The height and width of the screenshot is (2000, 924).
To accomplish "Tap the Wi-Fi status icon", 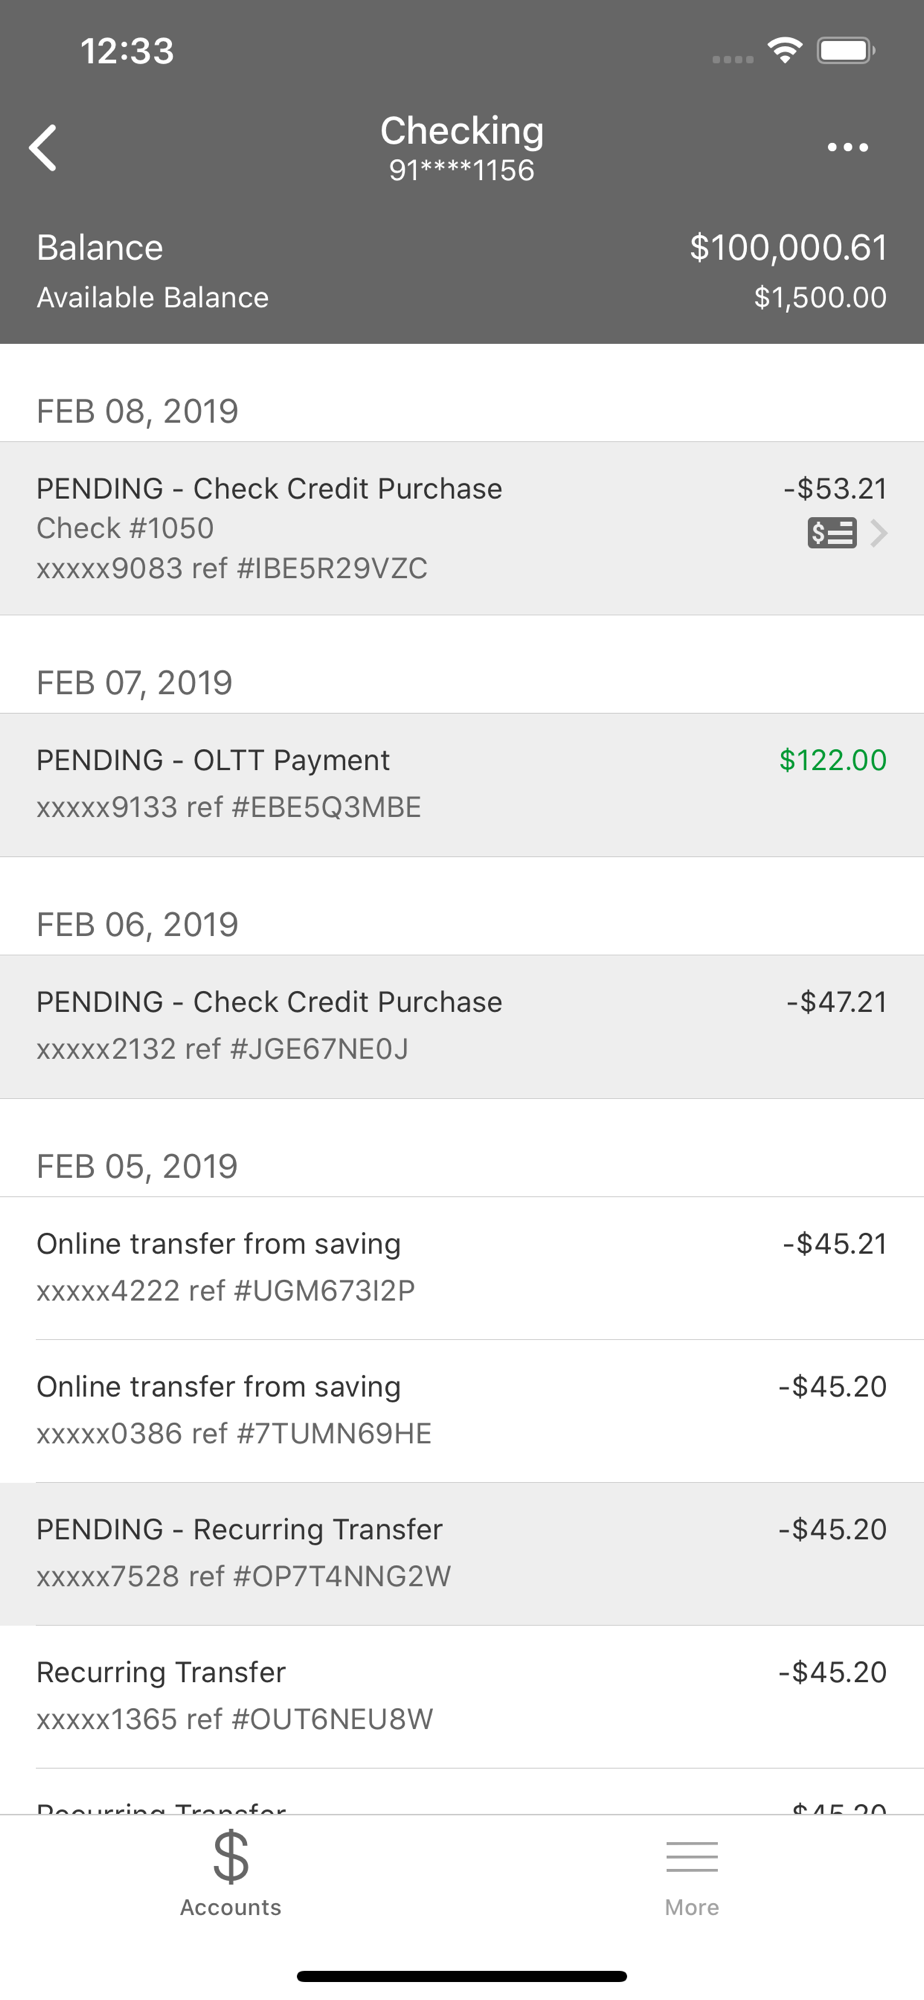I will (785, 50).
